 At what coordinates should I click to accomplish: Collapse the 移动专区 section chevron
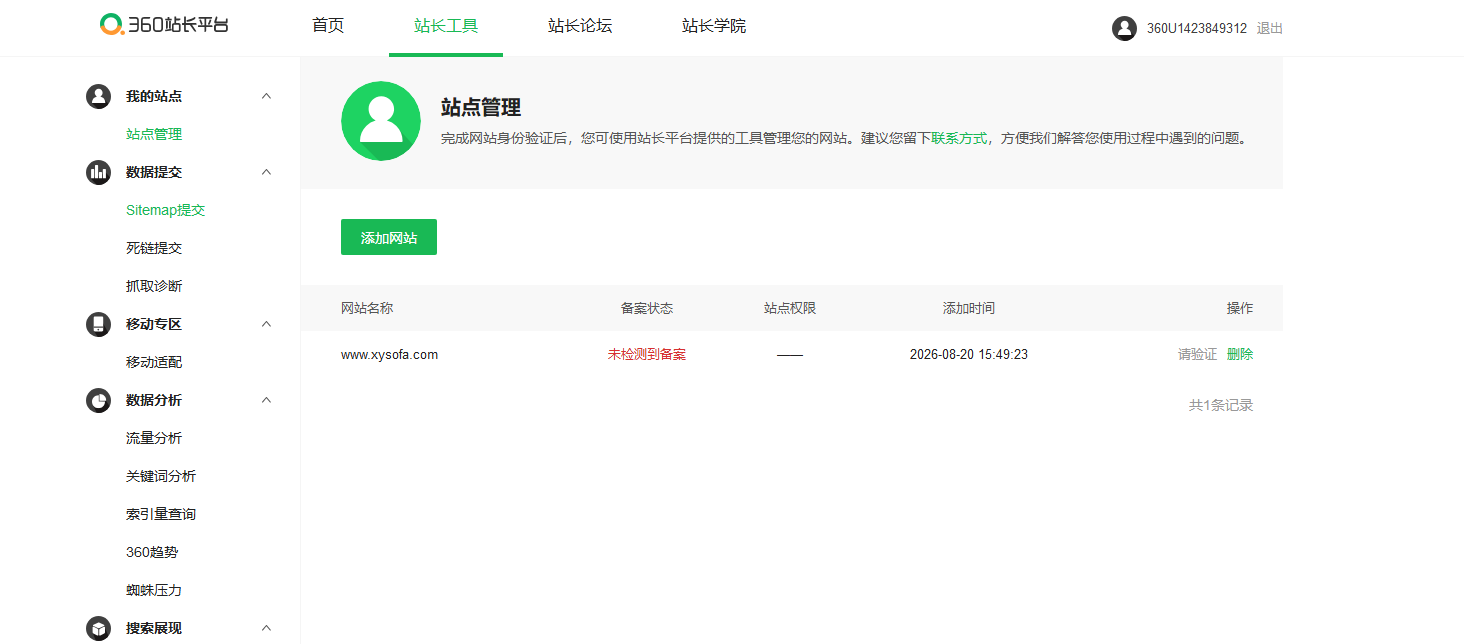pyautogui.click(x=266, y=324)
